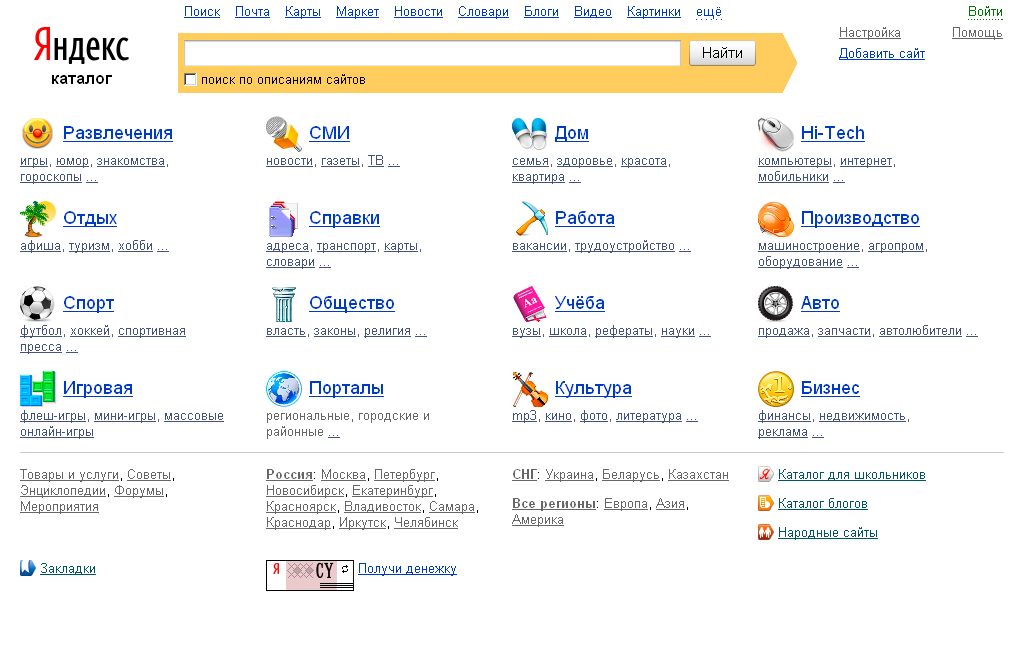Screen dimensions: 1024x660
Task: Click into the catalog search field
Action: coord(432,54)
